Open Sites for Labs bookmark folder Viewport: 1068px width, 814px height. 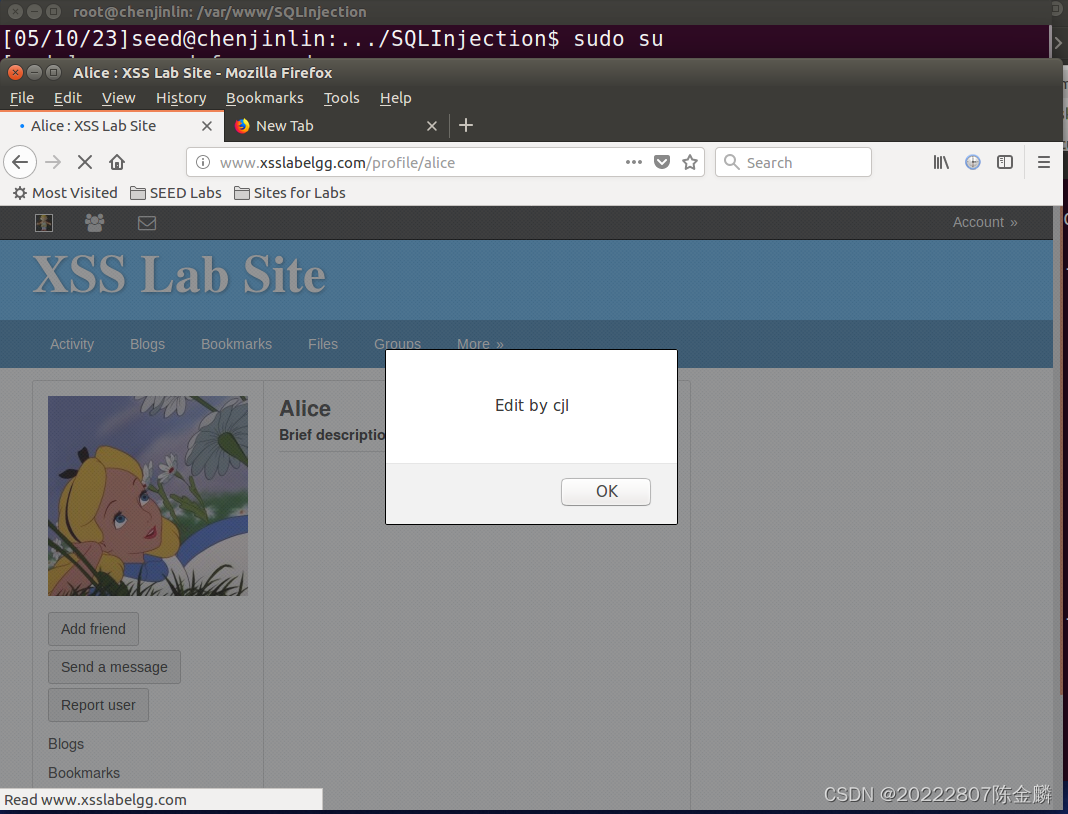point(289,193)
